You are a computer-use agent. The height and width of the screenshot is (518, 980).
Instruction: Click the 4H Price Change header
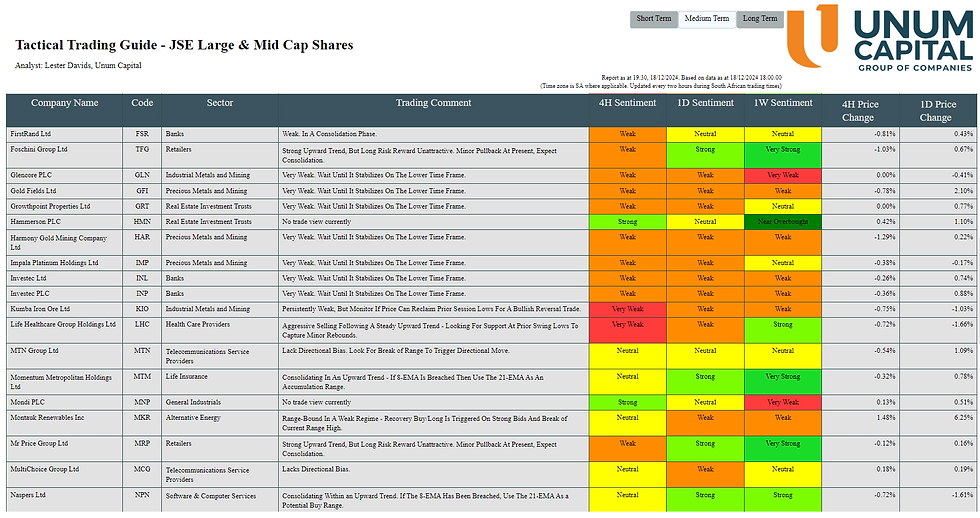point(860,111)
